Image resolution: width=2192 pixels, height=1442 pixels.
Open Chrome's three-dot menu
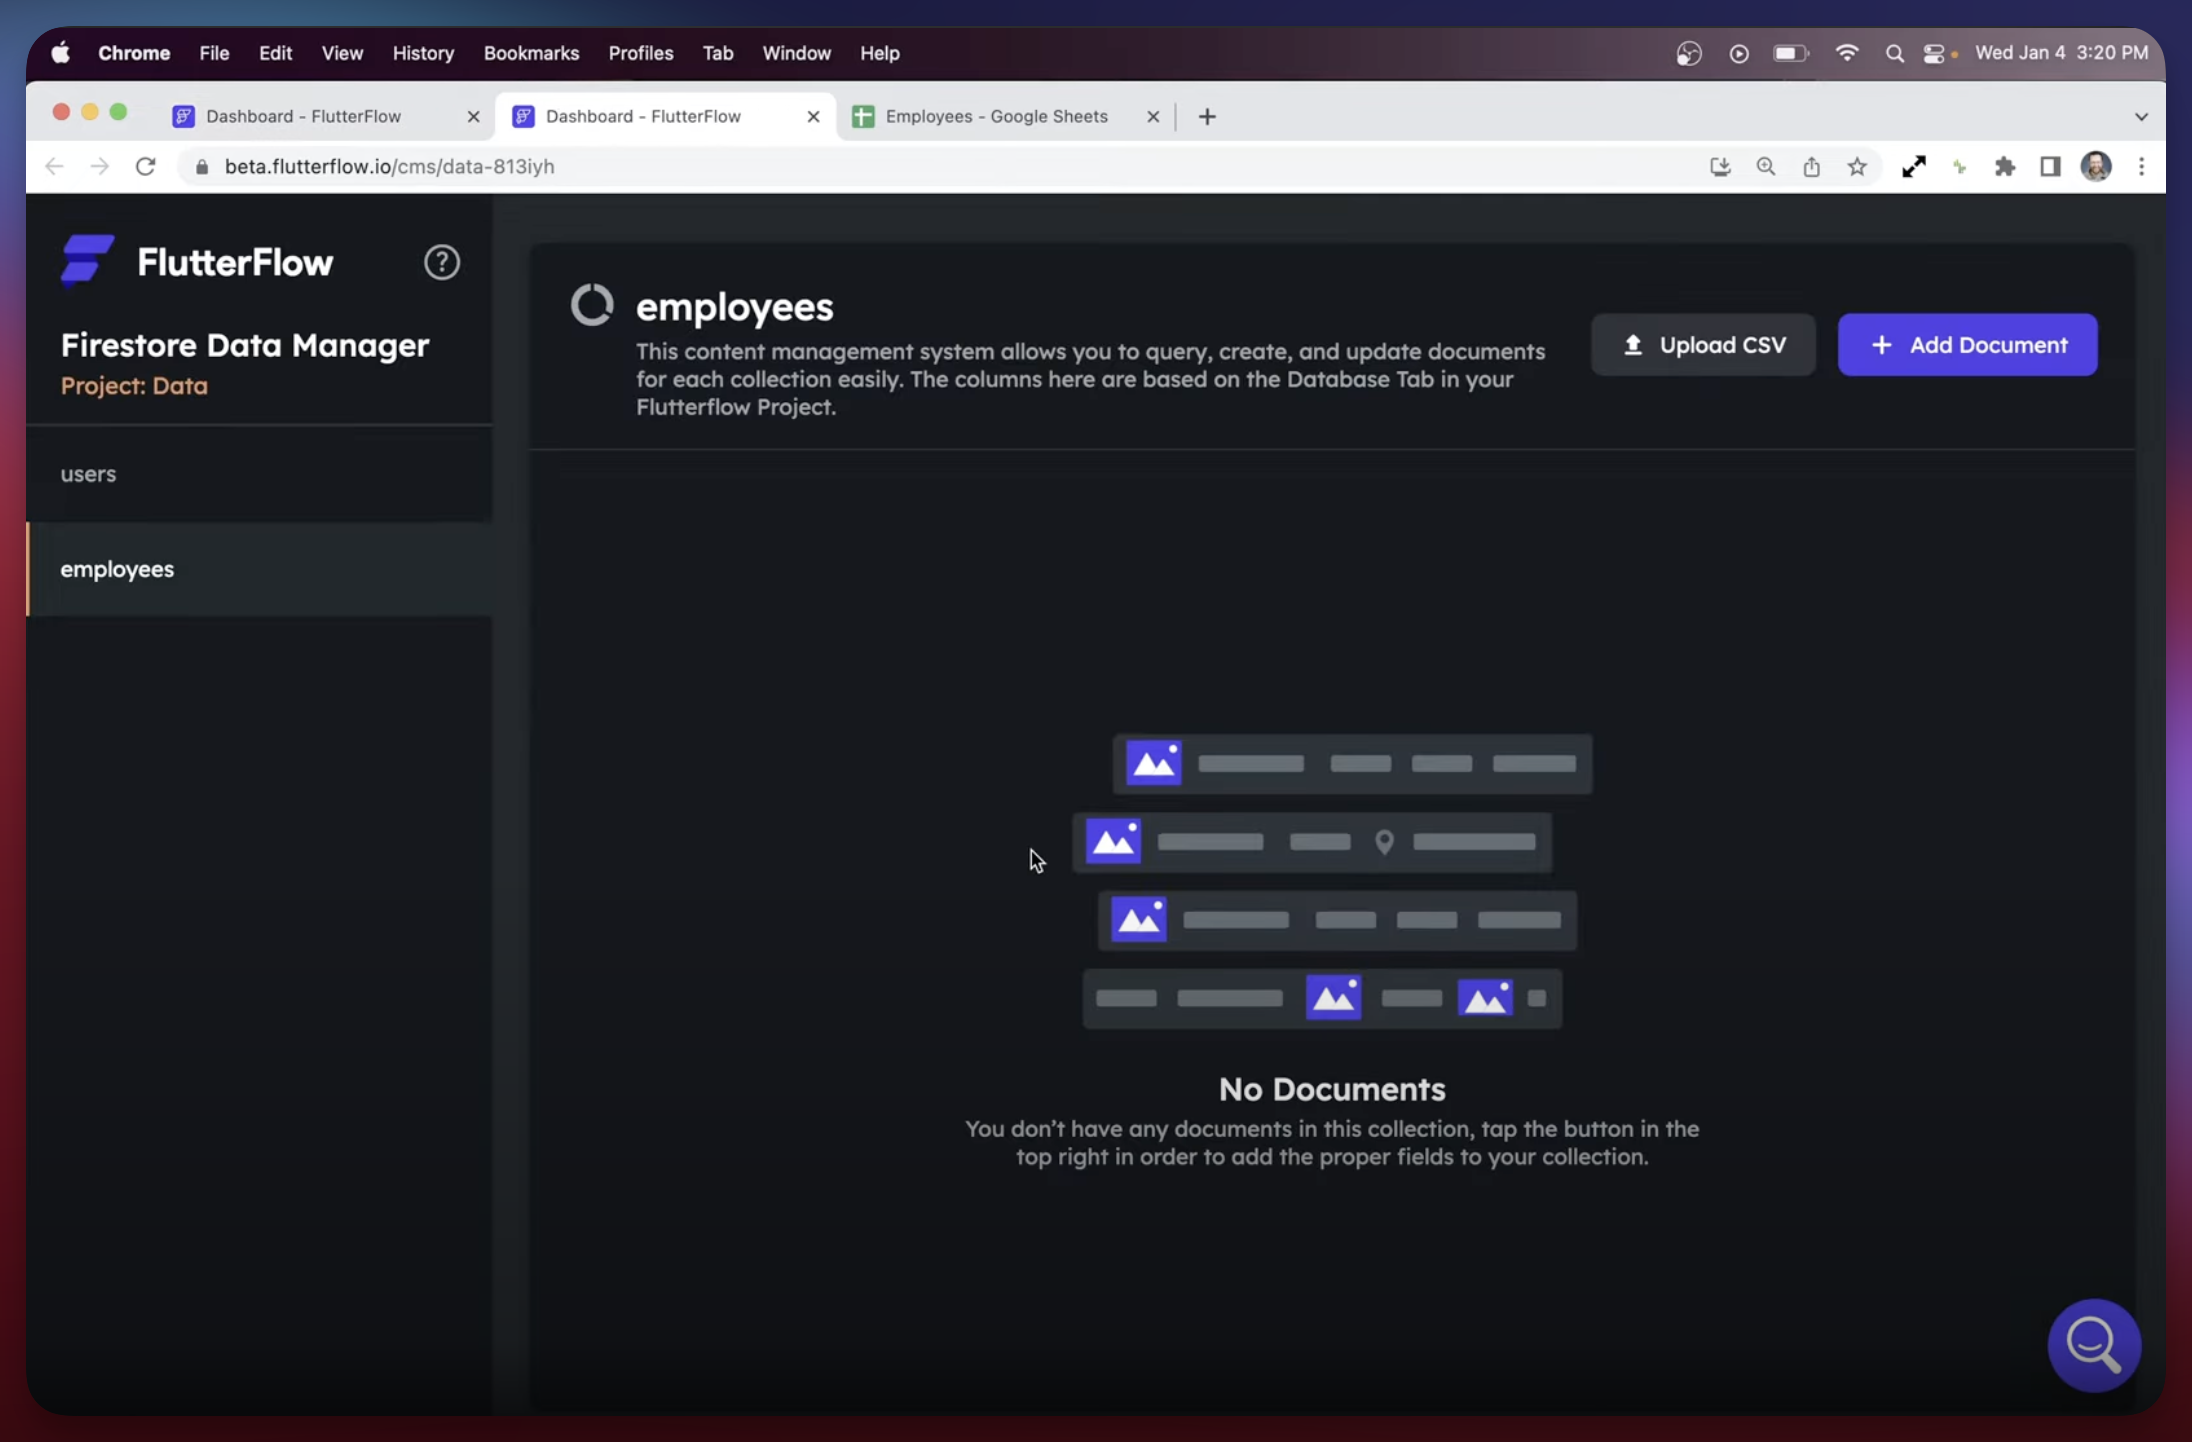point(2142,166)
